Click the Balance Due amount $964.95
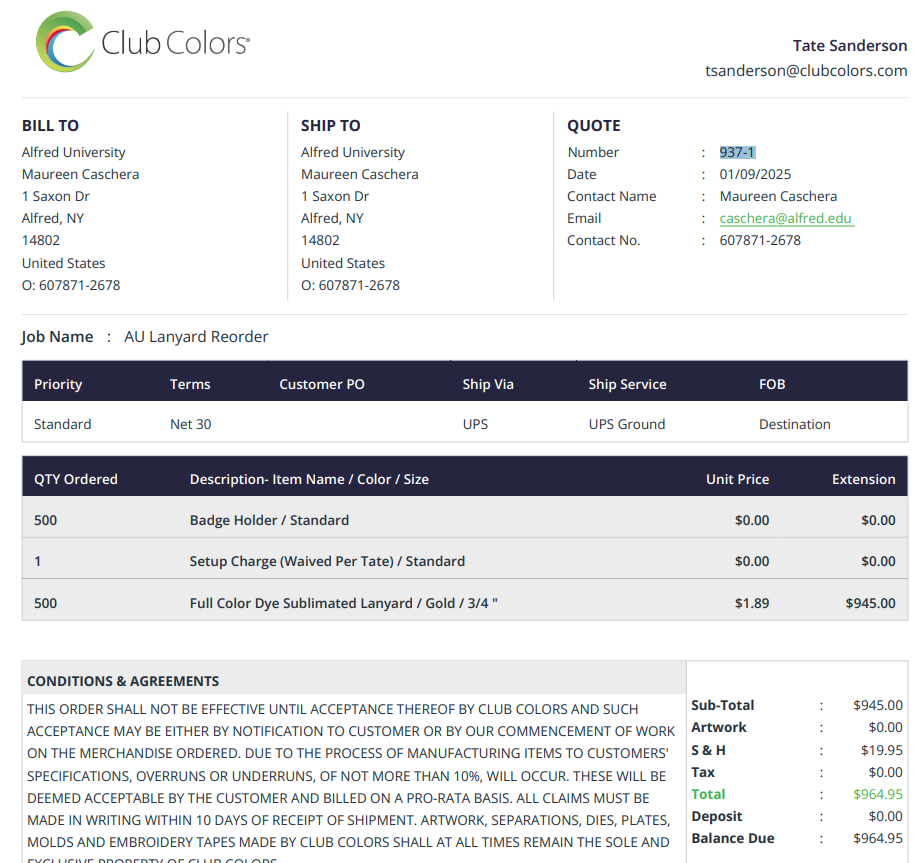 click(878, 838)
